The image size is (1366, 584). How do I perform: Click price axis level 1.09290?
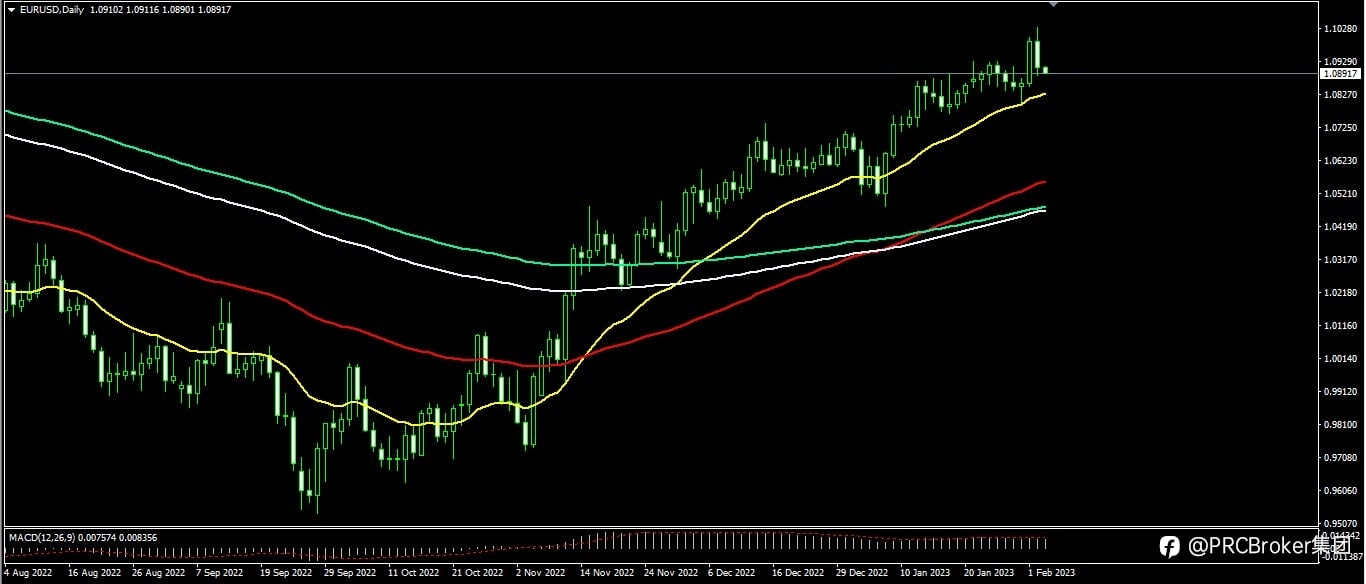[1339, 61]
